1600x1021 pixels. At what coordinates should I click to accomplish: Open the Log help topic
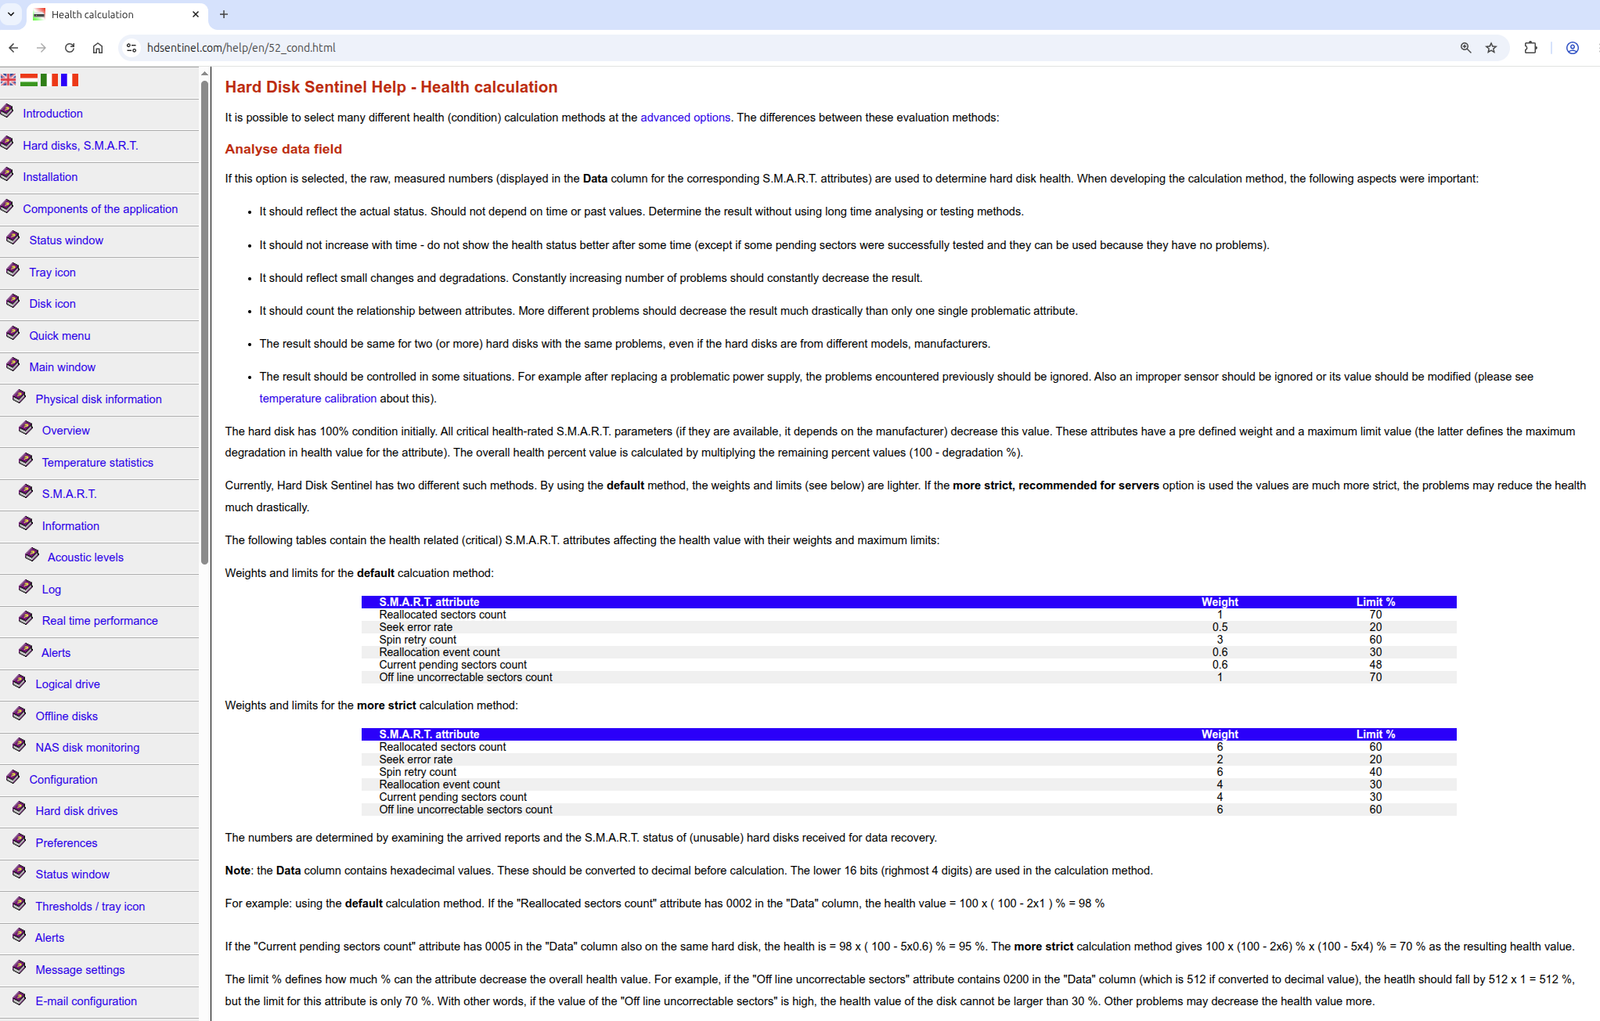click(51, 590)
